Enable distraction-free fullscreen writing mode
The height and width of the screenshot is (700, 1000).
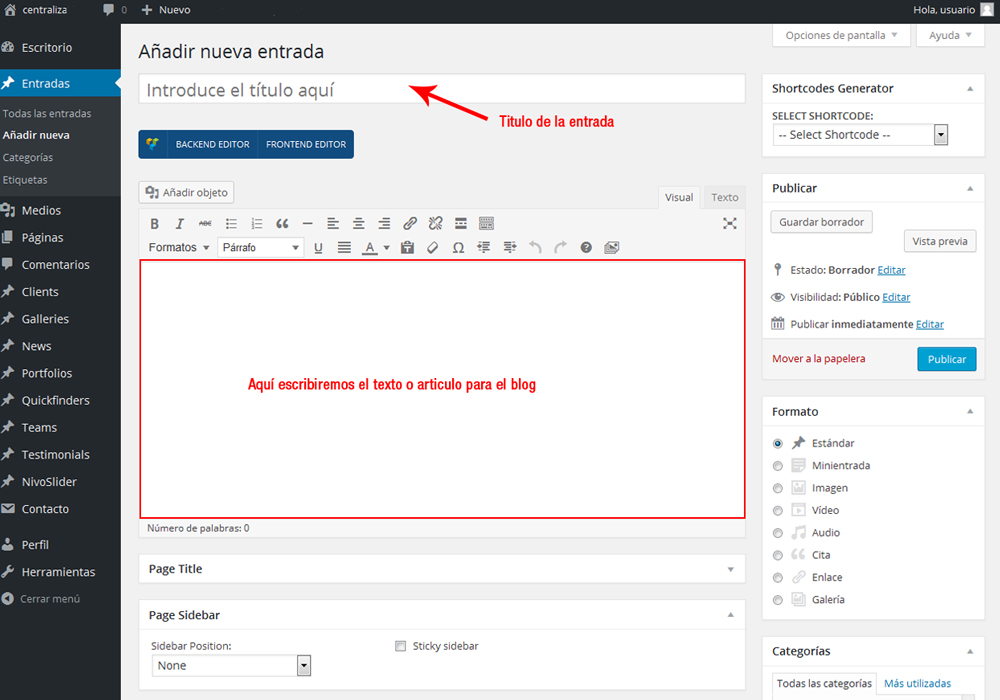pyautogui.click(x=730, y=224)
